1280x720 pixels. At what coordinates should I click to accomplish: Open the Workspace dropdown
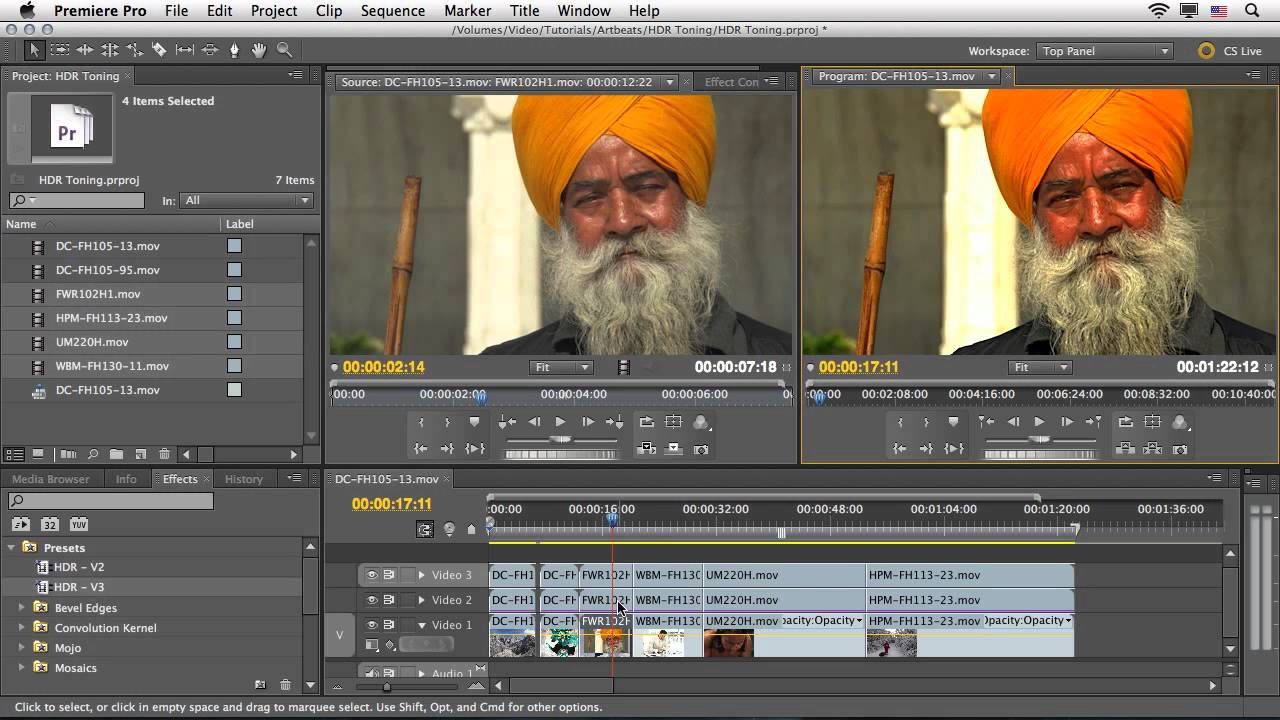click(1105, 51)
